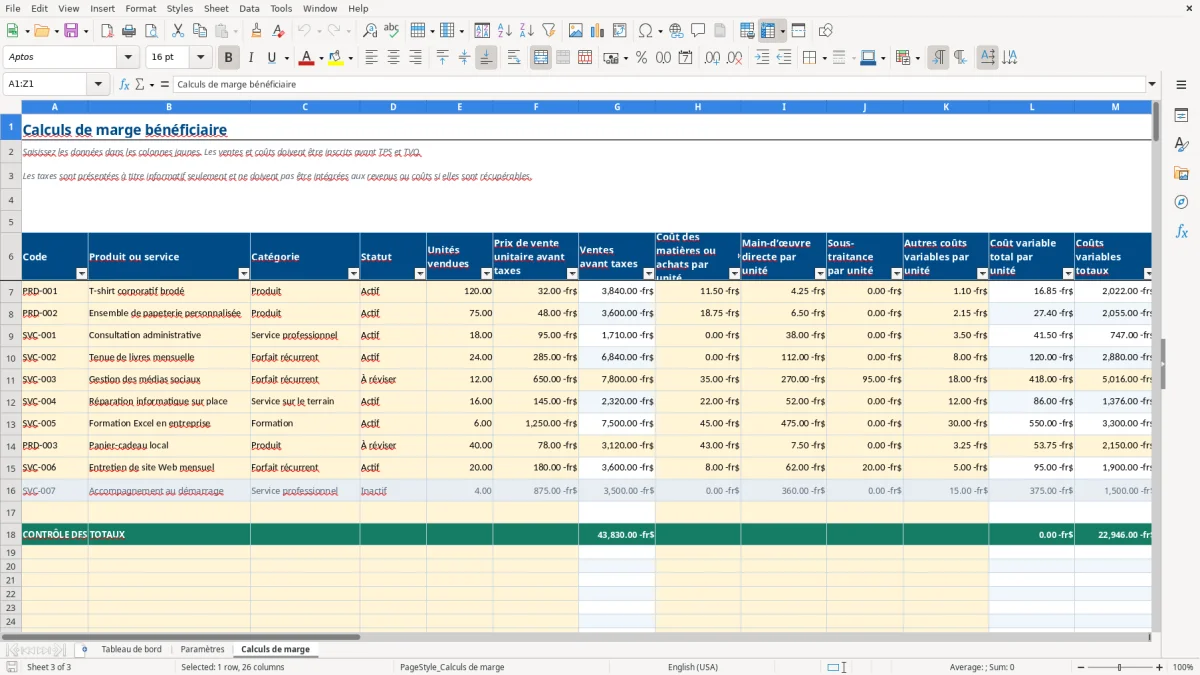1200x675 pixels.
Task: Click the Sort Ascending icon
Action: pos(504,31)
